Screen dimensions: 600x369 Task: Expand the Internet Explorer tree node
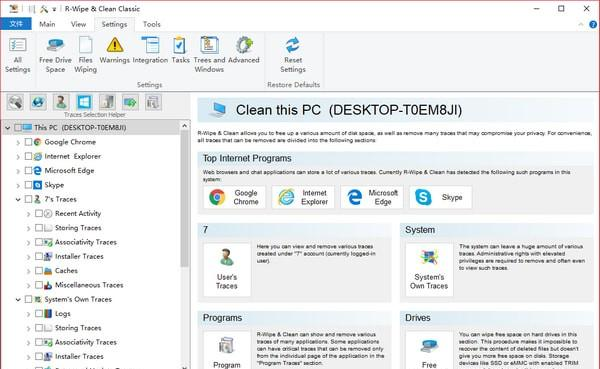coord(18,157)
